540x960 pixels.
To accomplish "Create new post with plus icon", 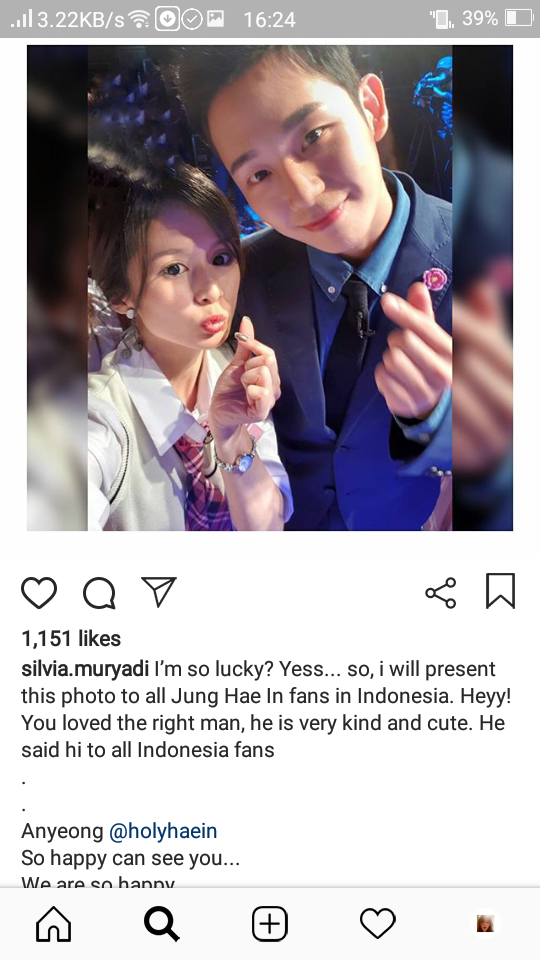I will tap(269, 923).
